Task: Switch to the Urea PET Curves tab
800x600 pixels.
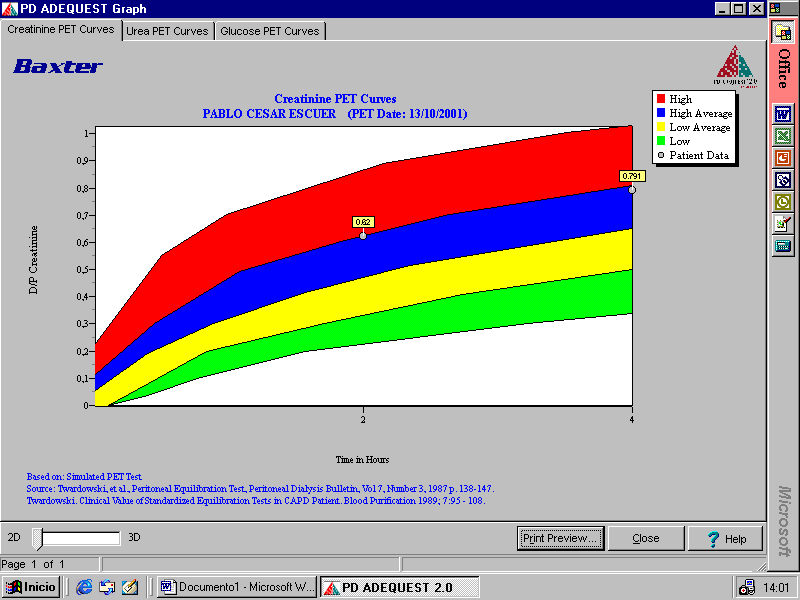Action: pyautogui.click(x=167, y=31)
